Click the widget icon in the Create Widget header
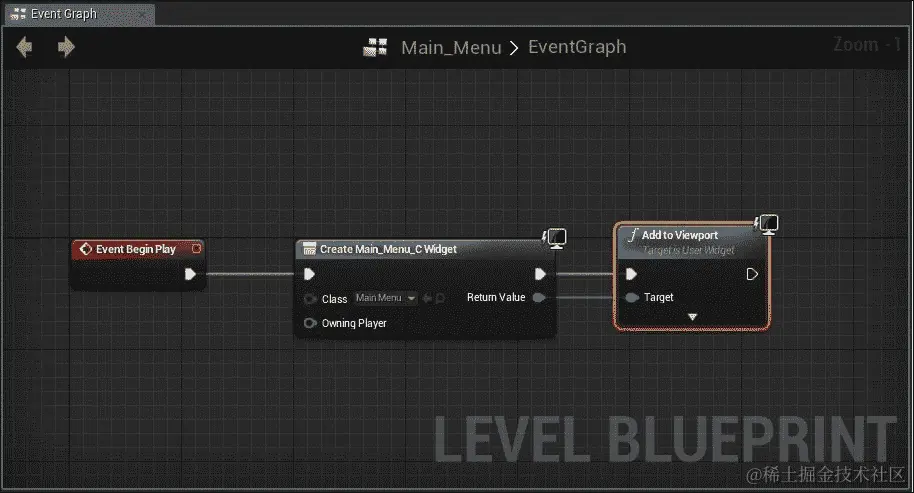This screenshot has height=493, width=914. (310, 249)
